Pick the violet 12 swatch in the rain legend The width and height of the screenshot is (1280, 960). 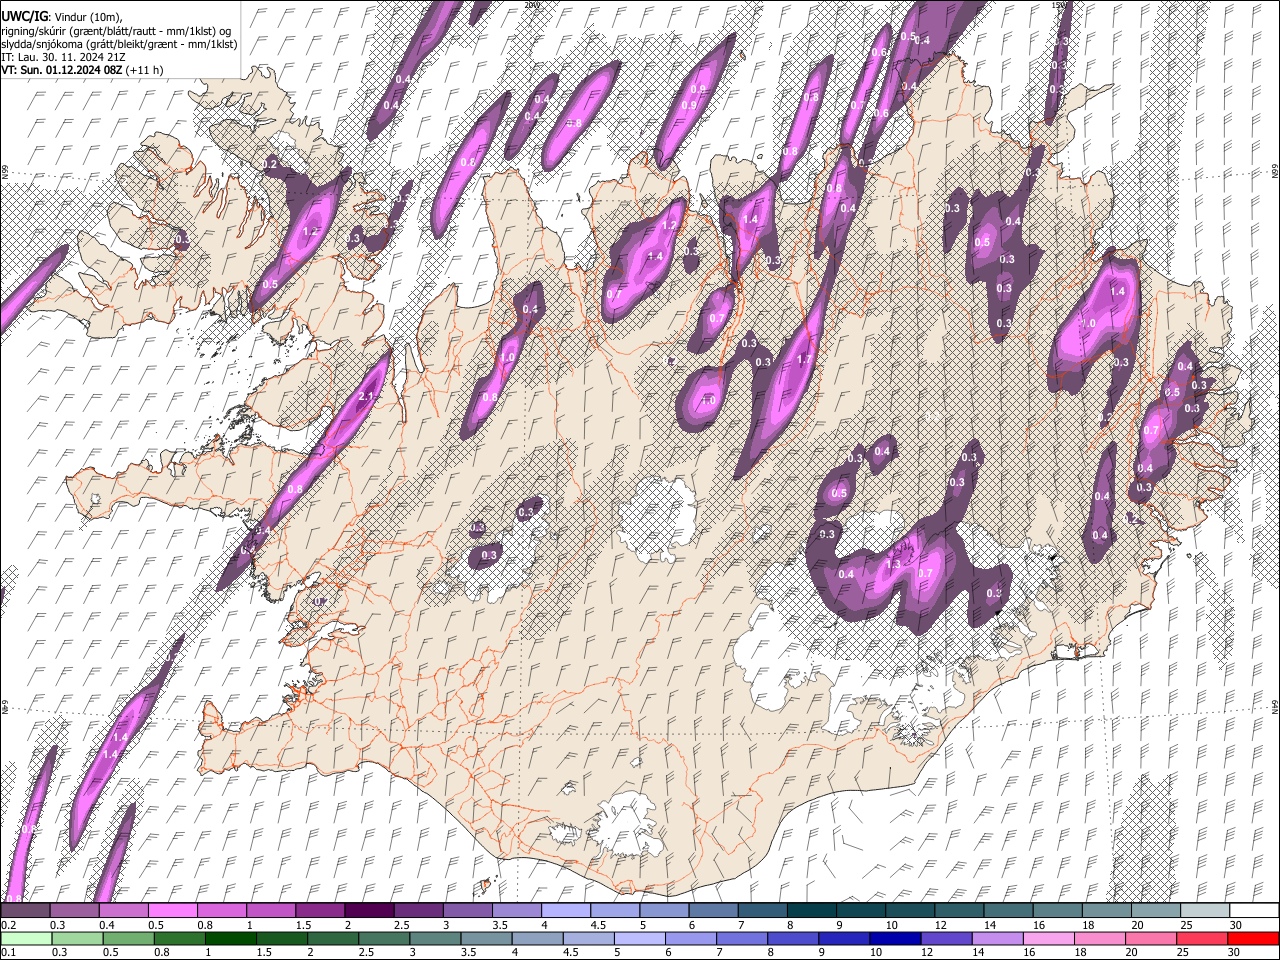tap(945, 938)
